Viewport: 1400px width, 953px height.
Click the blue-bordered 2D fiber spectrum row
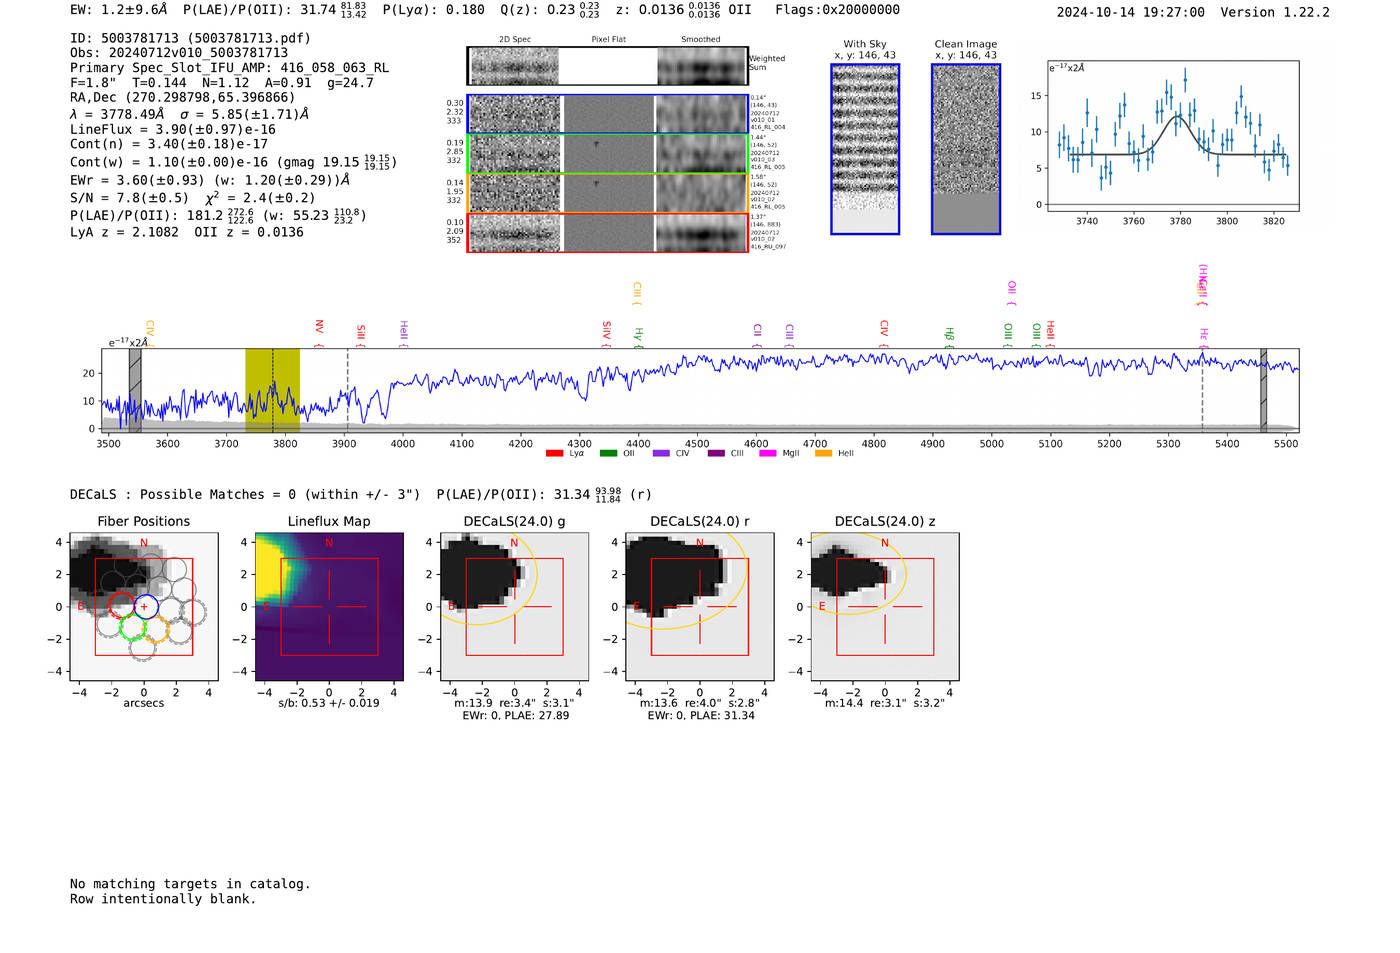coord(608,114)
